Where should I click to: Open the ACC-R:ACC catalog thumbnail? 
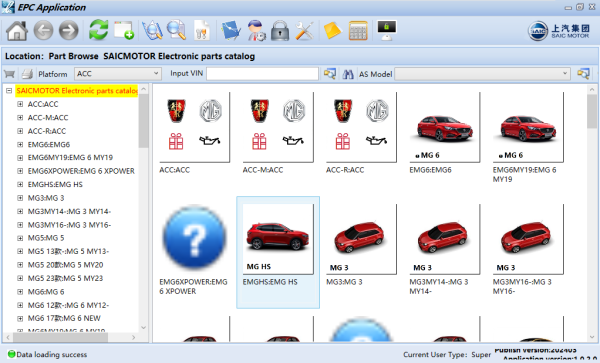[361, 127]
